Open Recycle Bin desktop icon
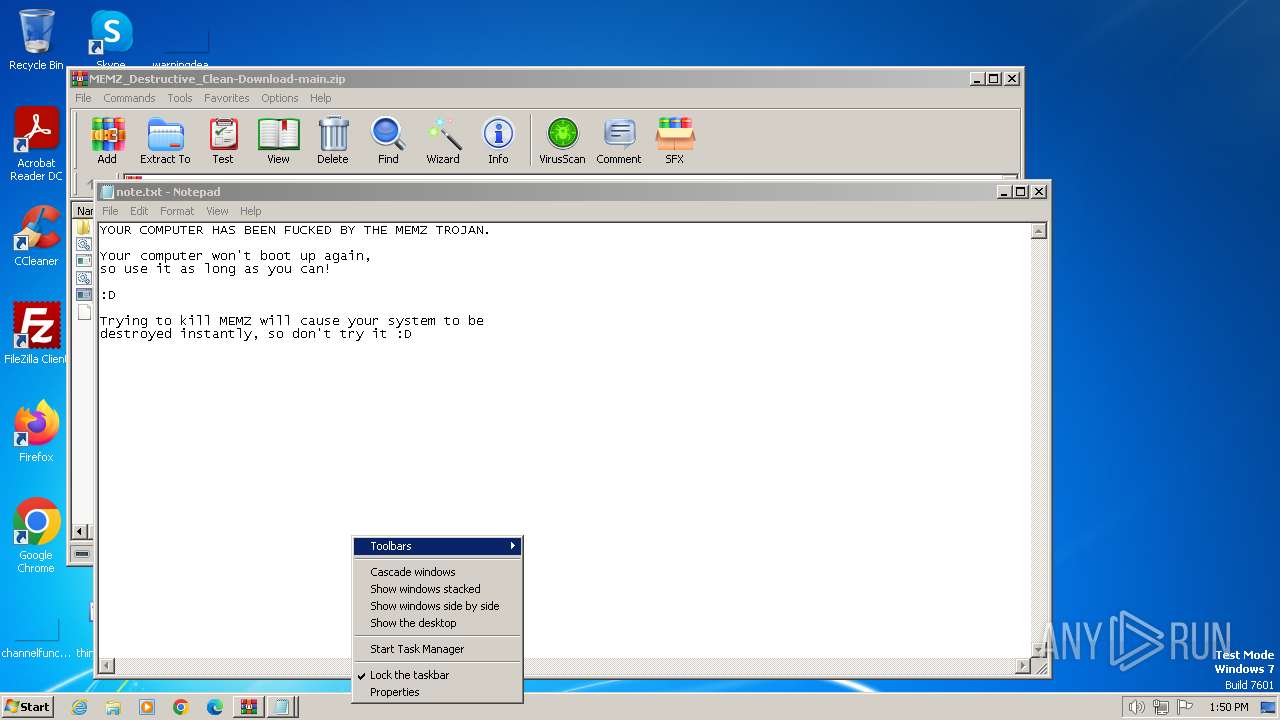 (x=36, y=40)
